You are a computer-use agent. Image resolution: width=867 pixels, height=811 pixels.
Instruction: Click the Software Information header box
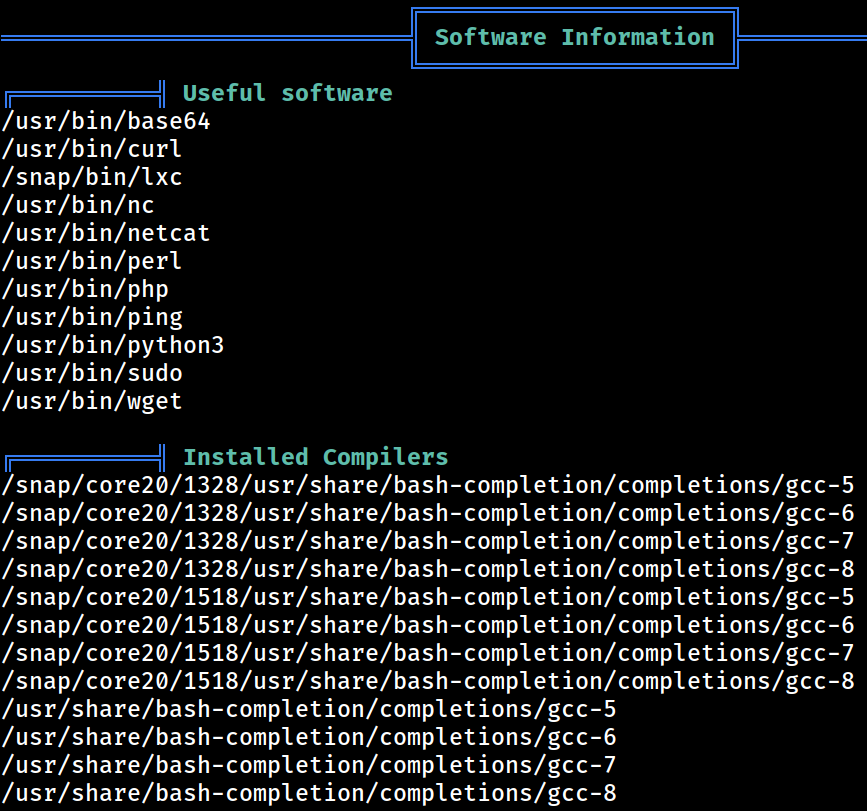(574, 38)
